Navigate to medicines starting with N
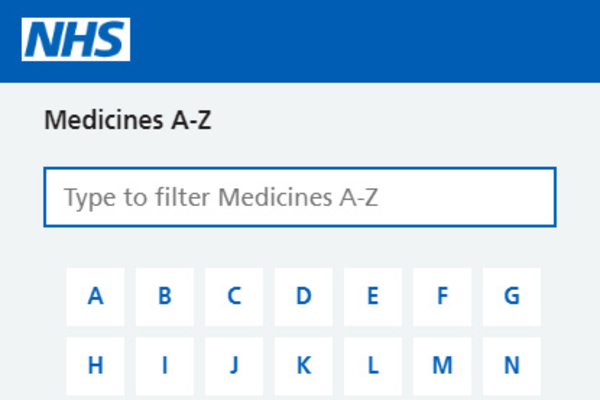 pyautogui.click(x=511, y=366)
